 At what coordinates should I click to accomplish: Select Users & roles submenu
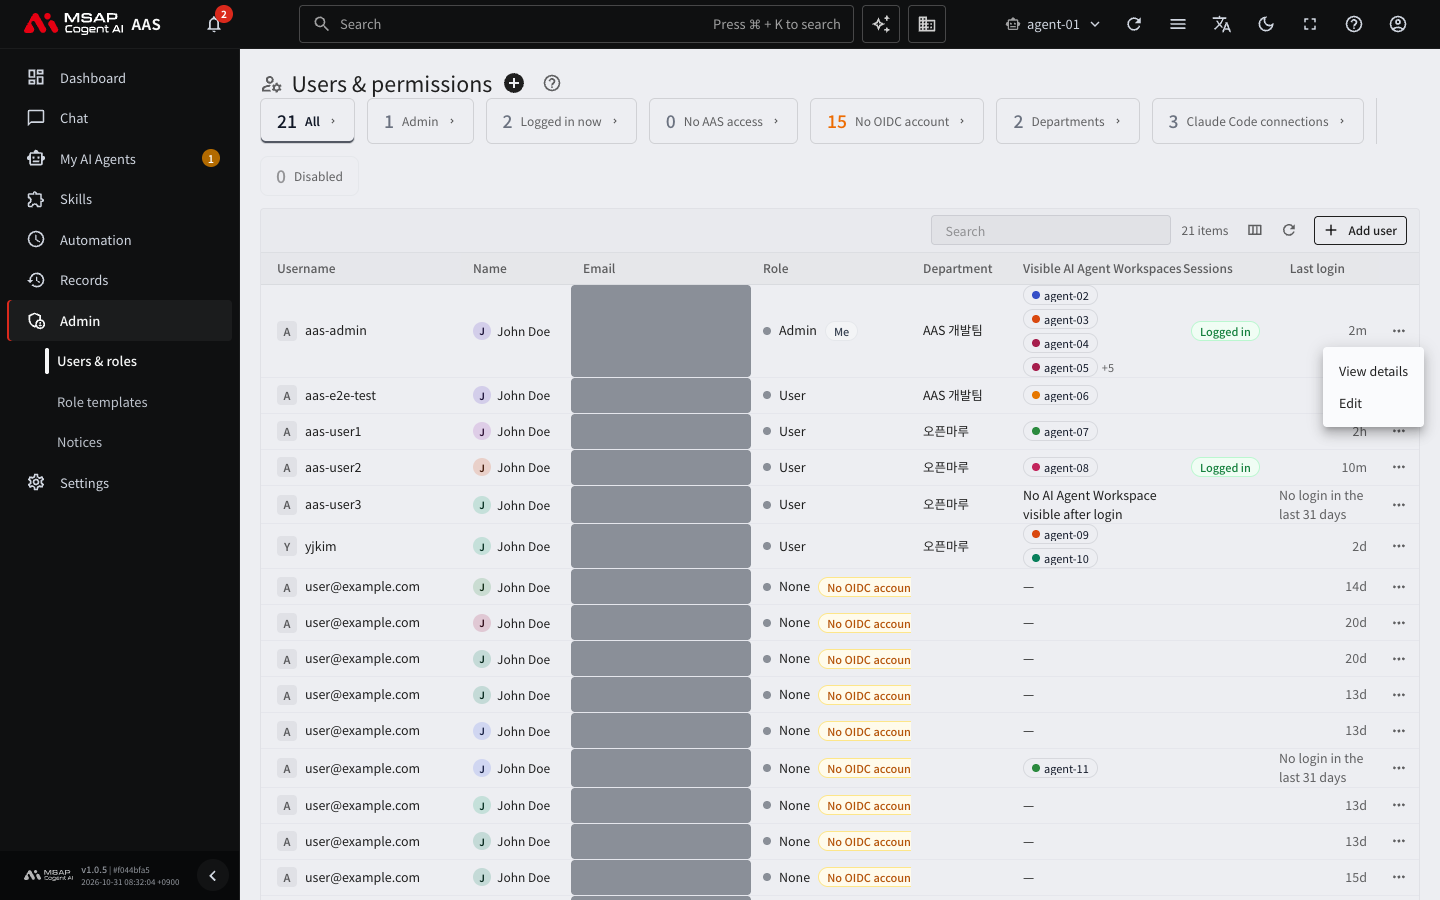(x=97, y=361)
